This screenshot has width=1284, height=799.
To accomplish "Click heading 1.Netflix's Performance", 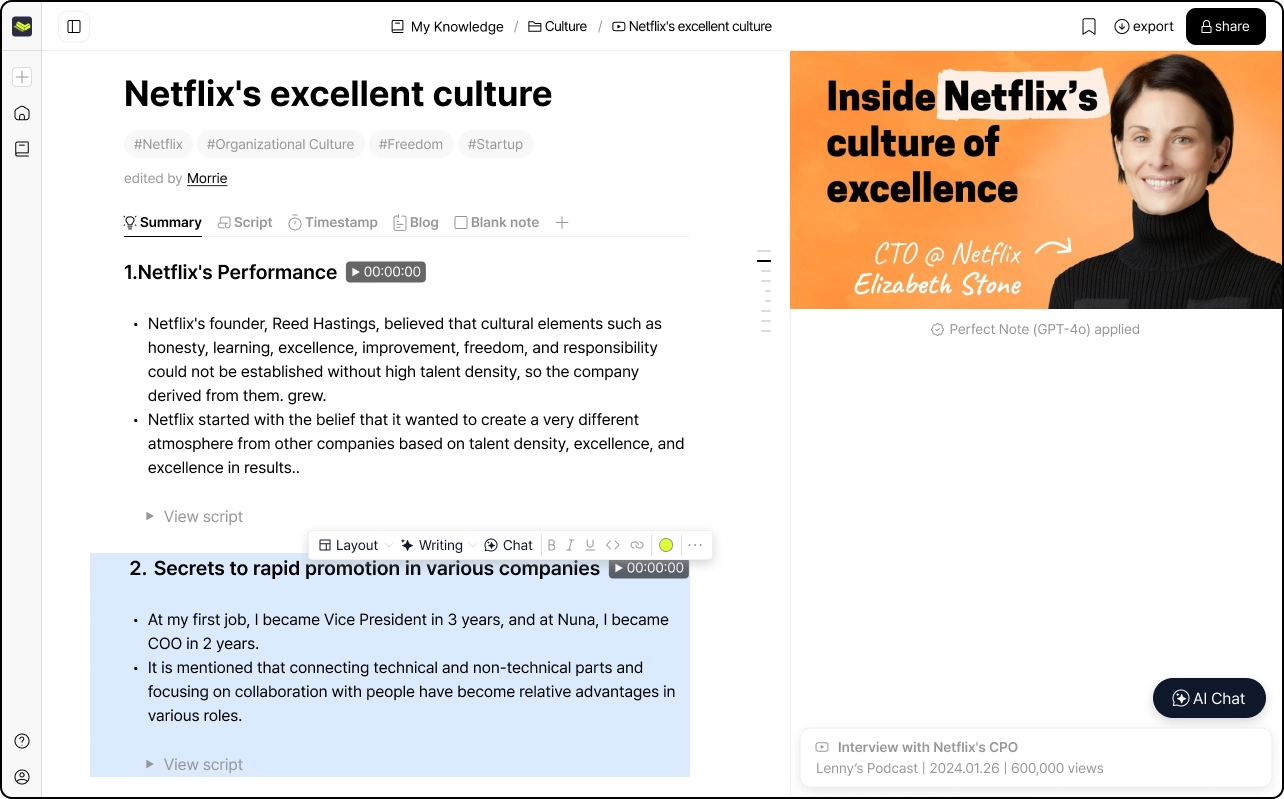I will [230, 272].
